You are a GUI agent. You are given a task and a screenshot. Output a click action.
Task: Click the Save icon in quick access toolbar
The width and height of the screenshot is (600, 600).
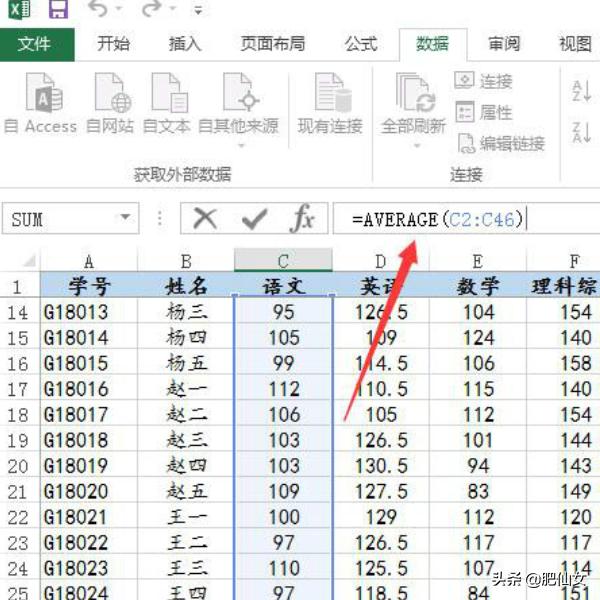tap(58, 8)
